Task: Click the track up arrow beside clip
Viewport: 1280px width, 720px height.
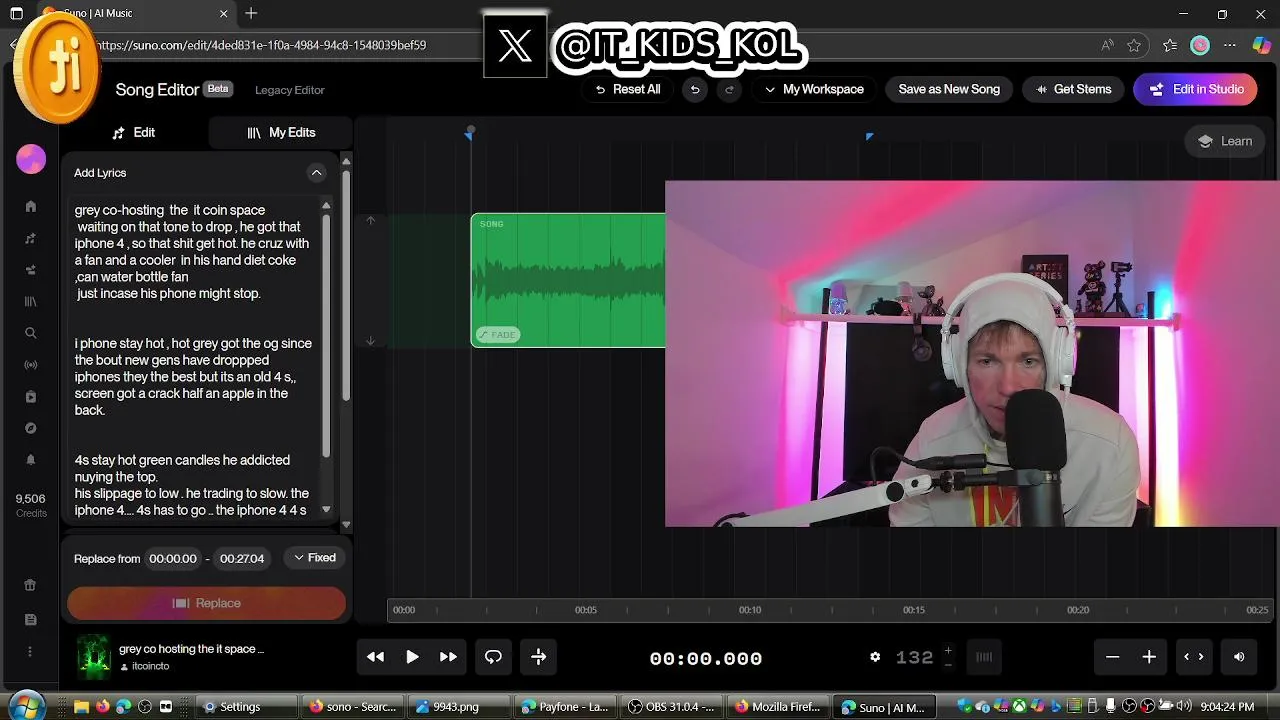Action: [x=370, y=221]
